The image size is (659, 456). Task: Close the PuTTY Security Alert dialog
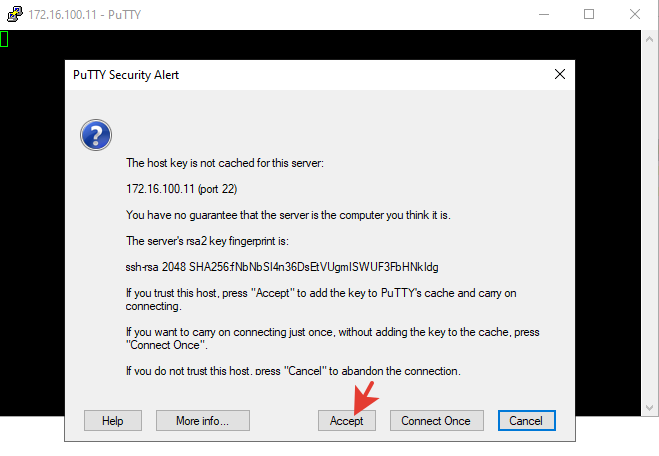[559, 74]
